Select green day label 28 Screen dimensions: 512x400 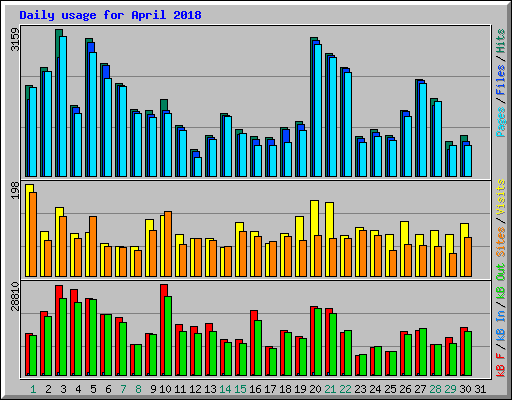pyautogui.click(x=435, y=389)
